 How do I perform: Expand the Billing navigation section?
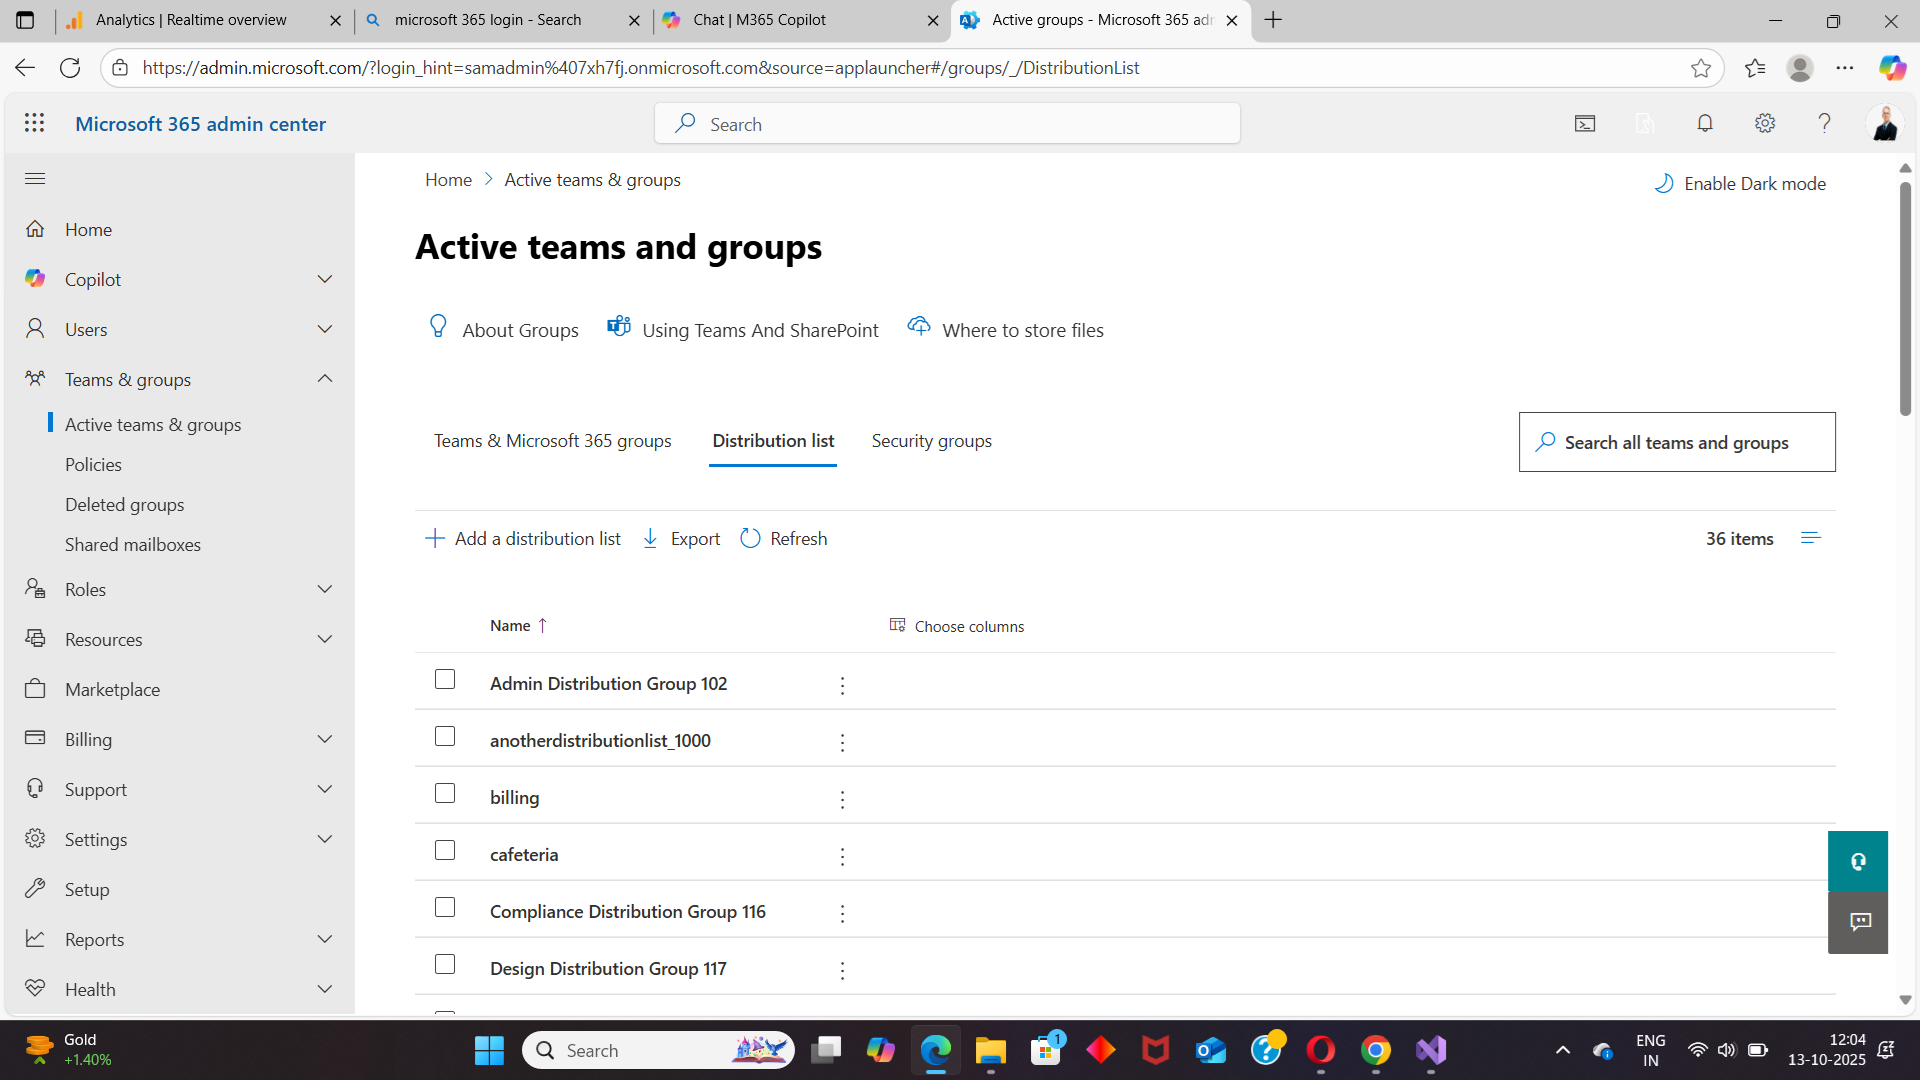324,739
